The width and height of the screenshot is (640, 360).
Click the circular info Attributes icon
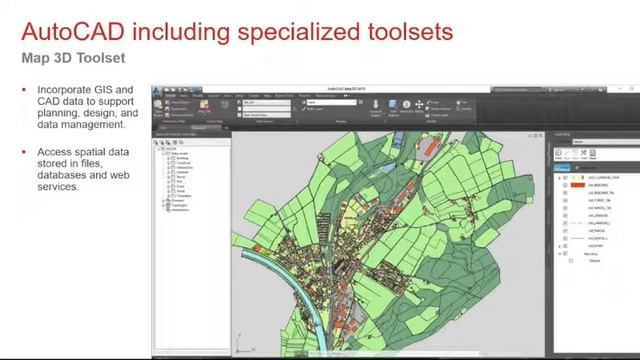(407, 104)
